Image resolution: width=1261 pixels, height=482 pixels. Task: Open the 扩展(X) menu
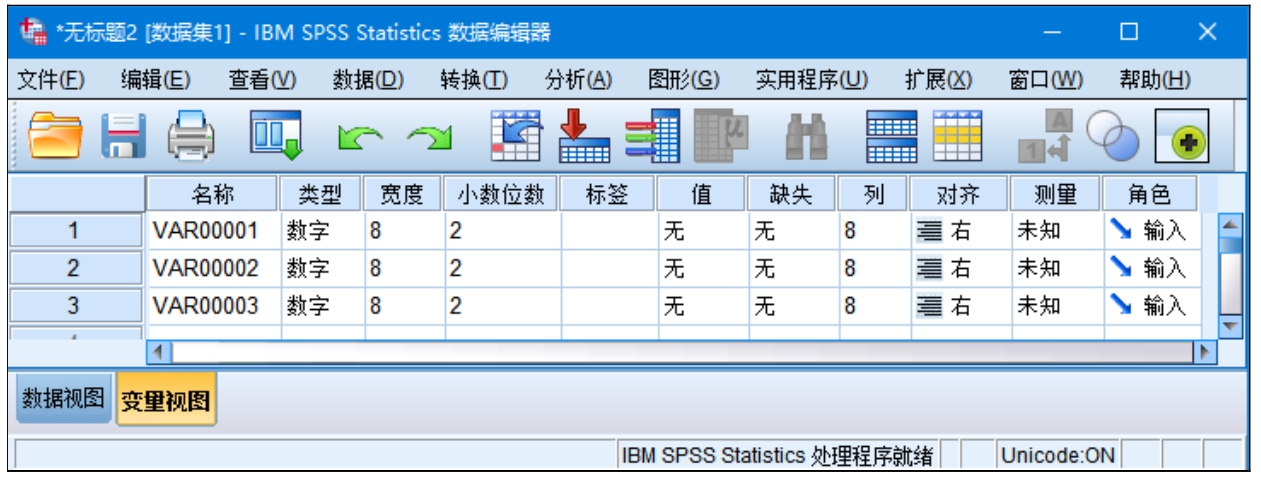coord(938,80)
